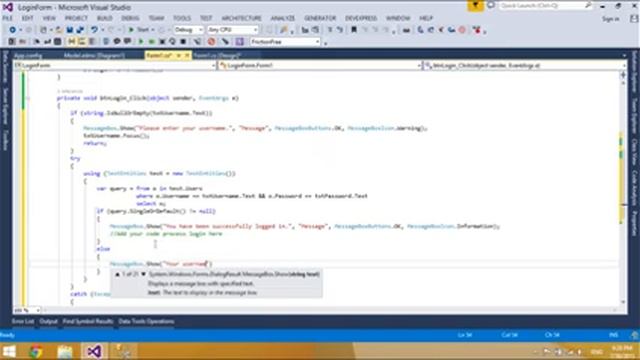Switch to the Model.edmx diagram tab
This screenshot has width=640, height=360.
(94, 55)
